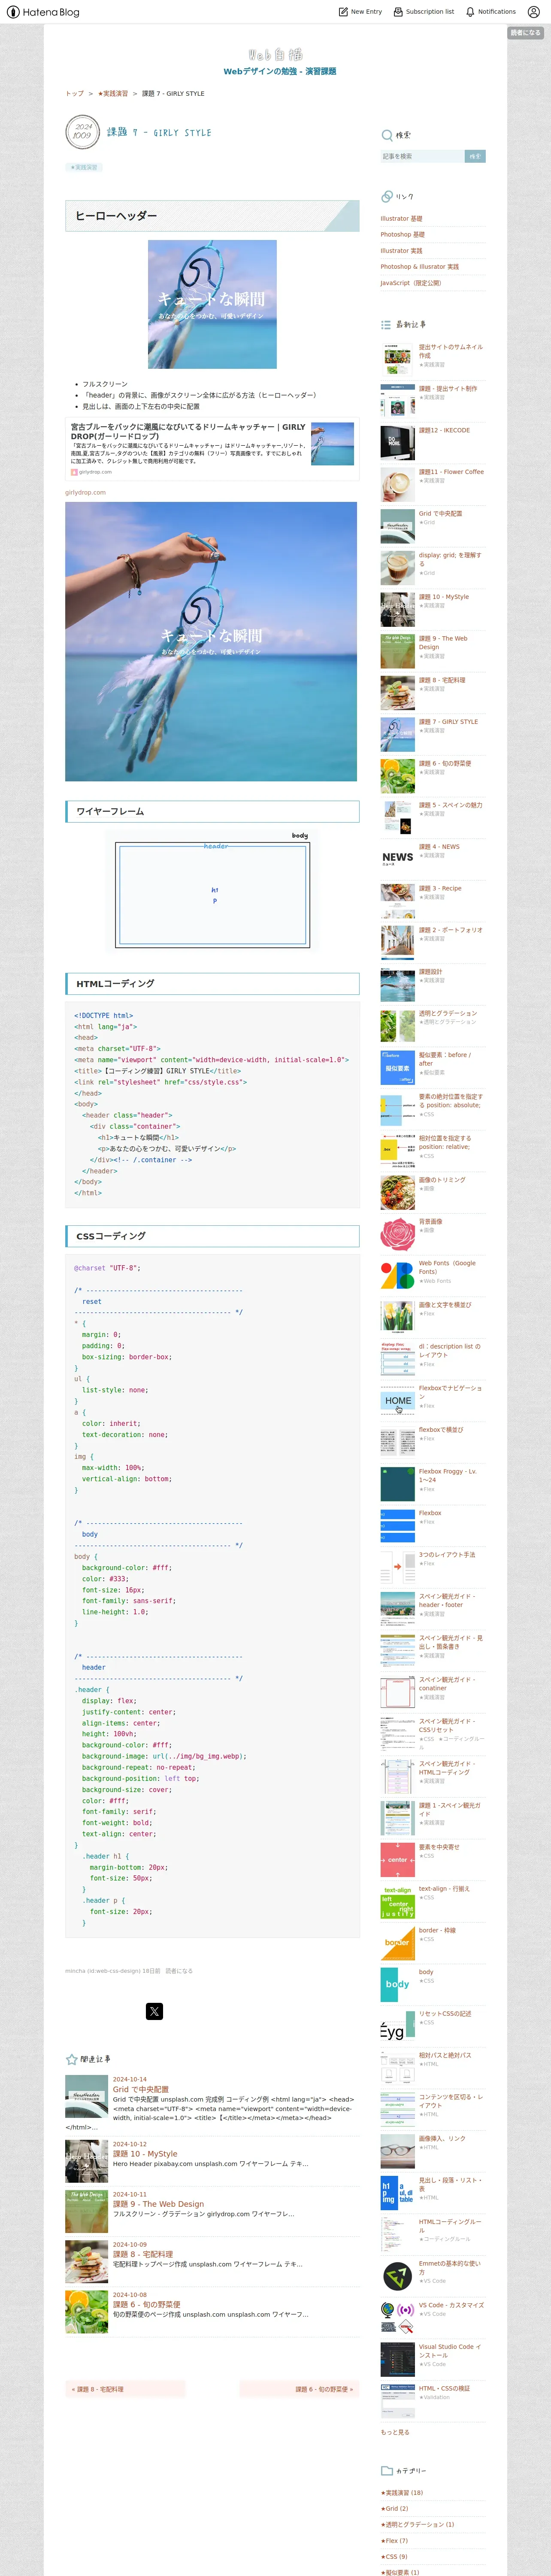Image resolution: width=551 pixels, height=2576 pixels.
Task: Open recent entry 課題12 - IKECODE
Action: (444, 430)
